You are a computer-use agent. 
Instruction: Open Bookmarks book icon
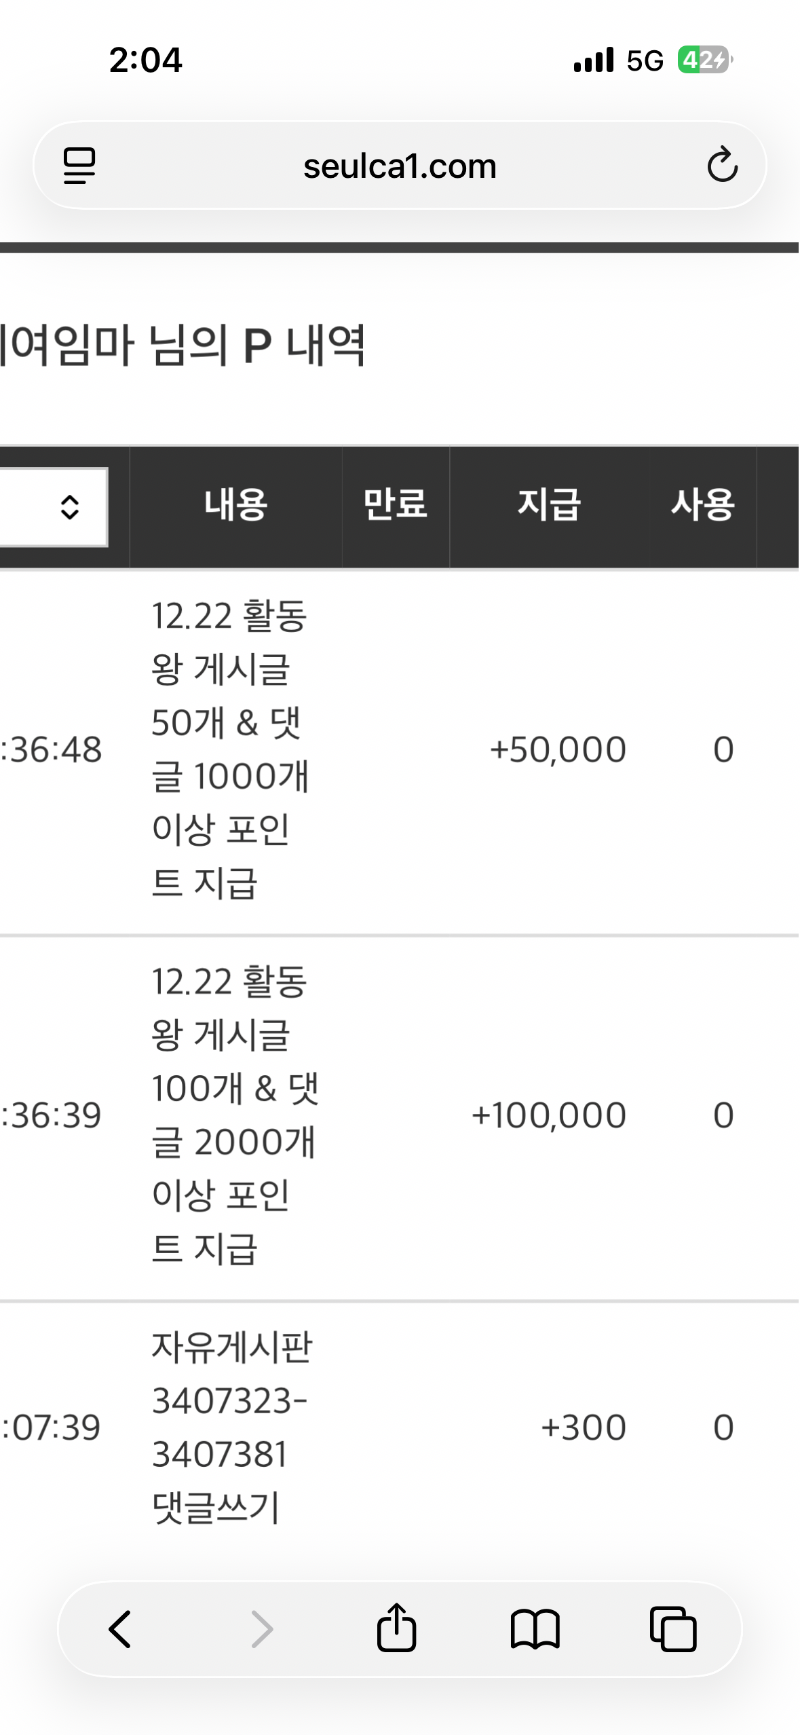(x=535, y=1629)
